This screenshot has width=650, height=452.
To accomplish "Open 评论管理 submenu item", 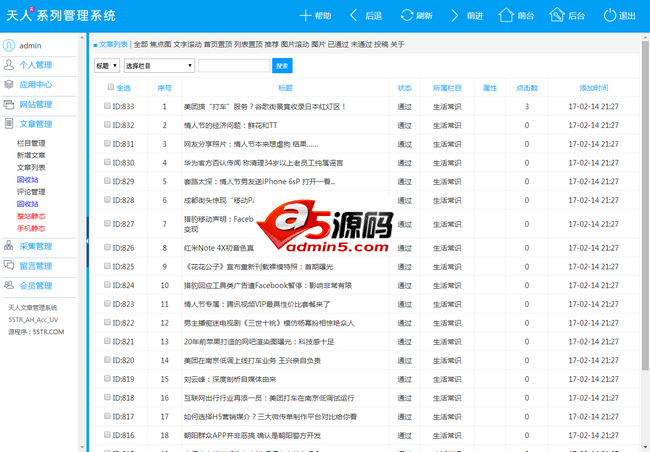I will 31,192.
